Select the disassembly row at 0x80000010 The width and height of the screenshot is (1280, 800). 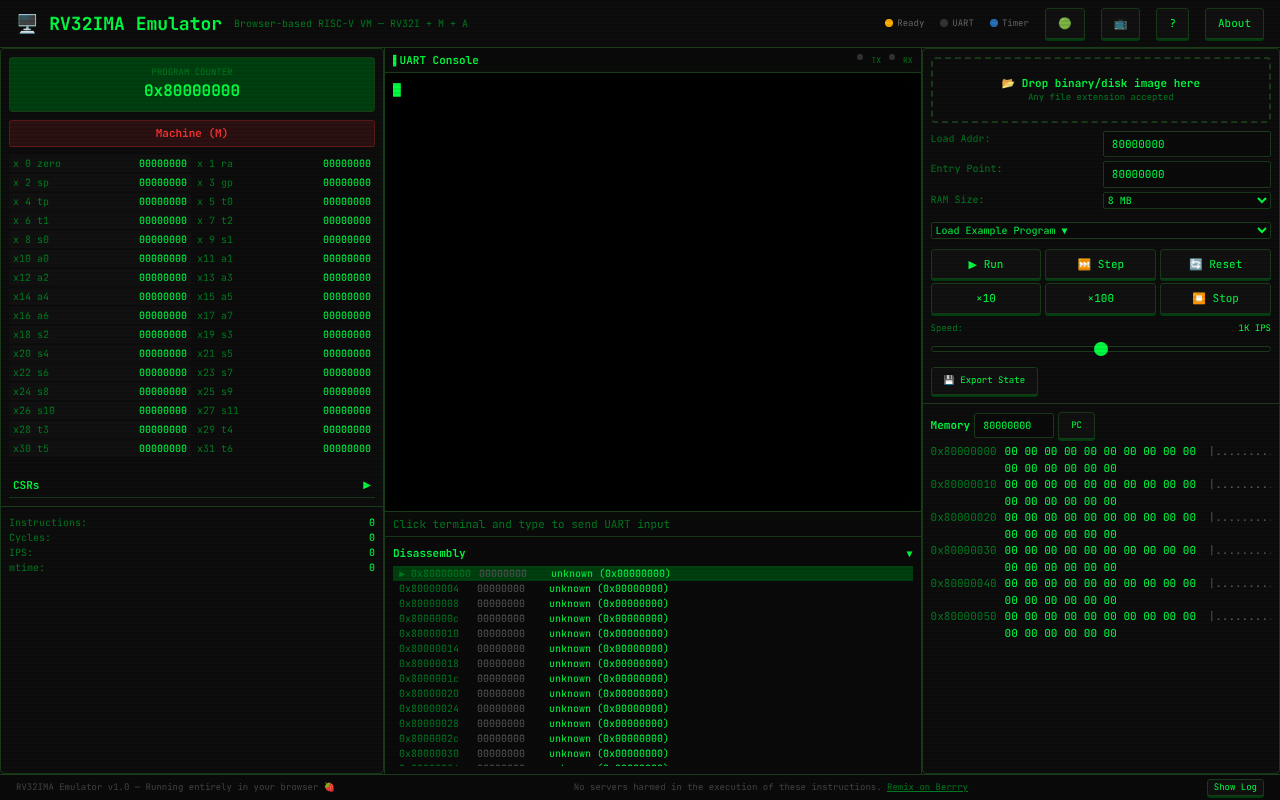(x=653, y=634)
